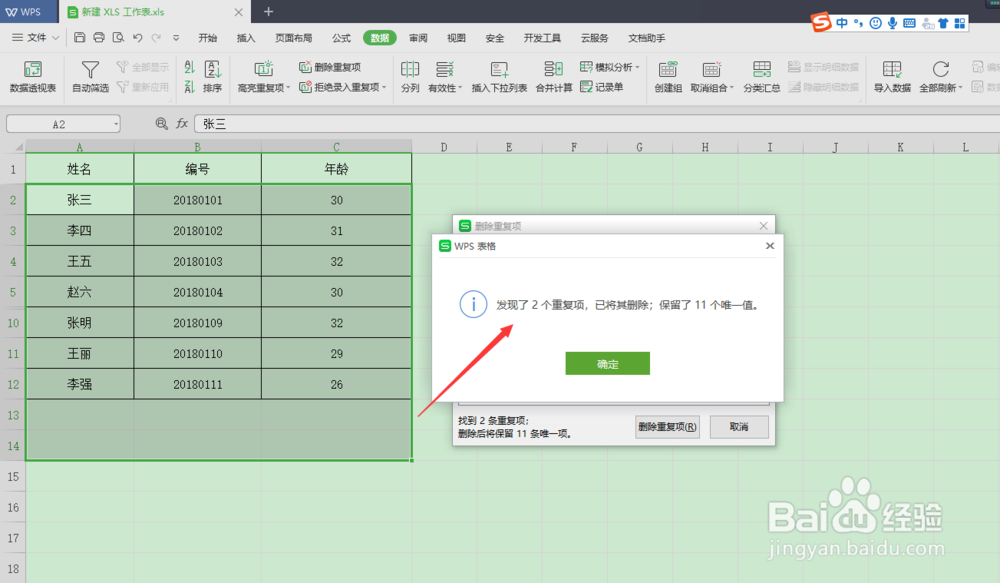
Task: Open the 分类汇总 subtotal tool
Action: [761, 78]
